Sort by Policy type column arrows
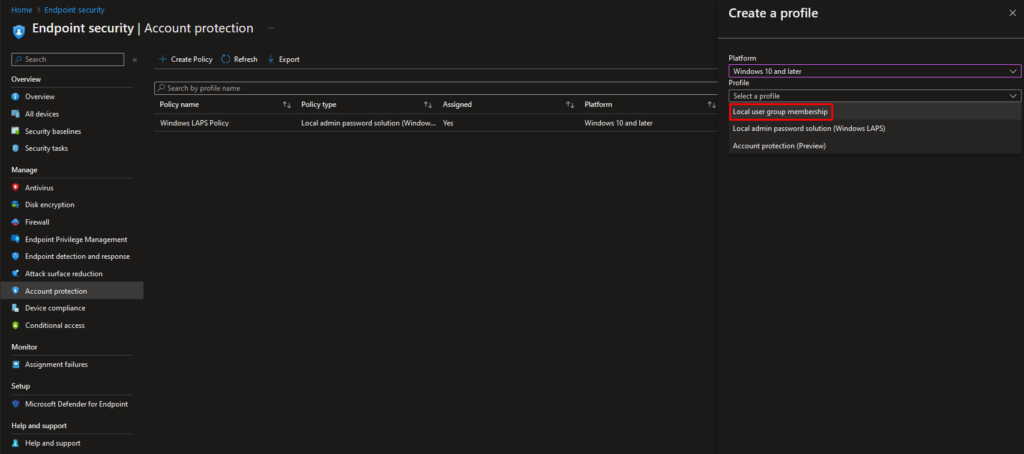 pyautogui.click(x=428, y=105)
